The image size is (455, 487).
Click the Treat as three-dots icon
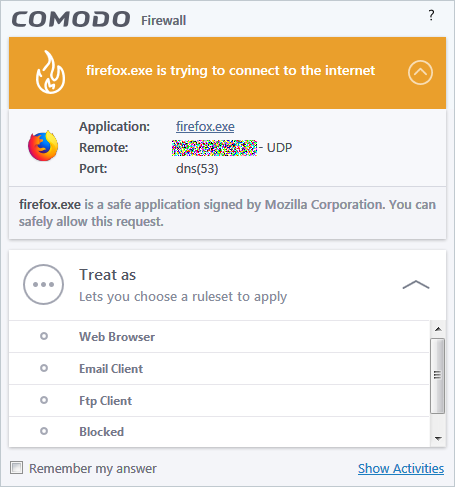click(43, 284)
